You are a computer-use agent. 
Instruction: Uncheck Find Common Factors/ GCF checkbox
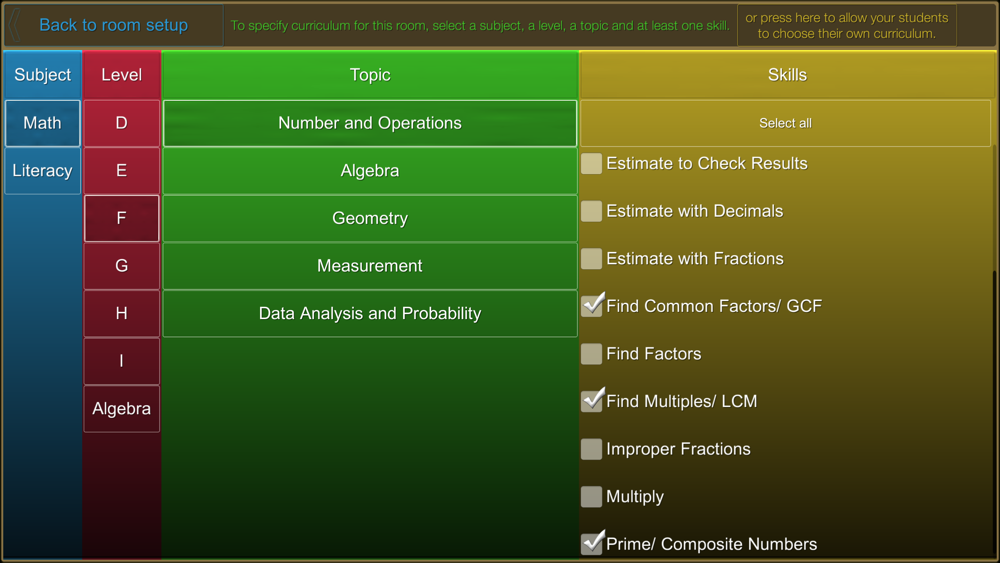[592, 306]
